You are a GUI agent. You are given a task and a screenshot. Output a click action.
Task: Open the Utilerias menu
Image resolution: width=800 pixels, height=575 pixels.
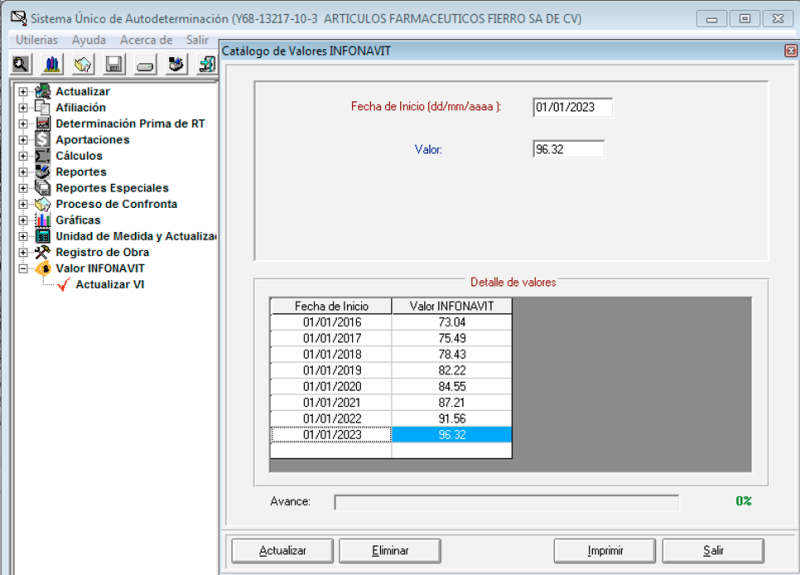coord(37,40)
